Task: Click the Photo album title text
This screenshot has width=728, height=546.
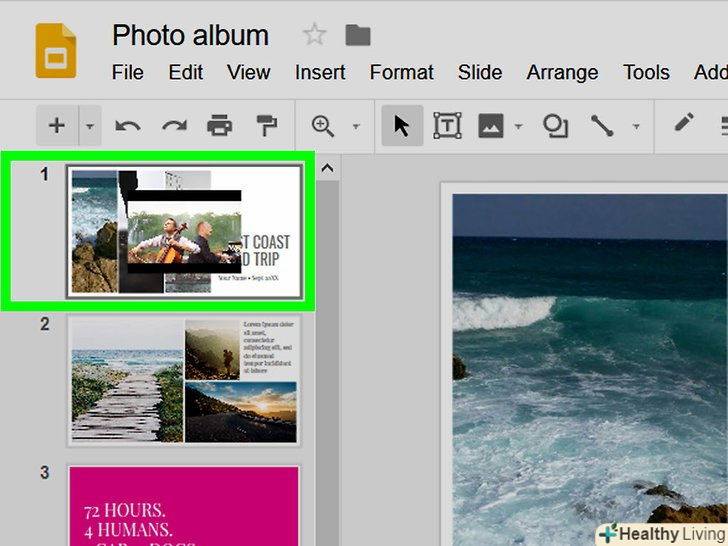Action: coord(190,35)
